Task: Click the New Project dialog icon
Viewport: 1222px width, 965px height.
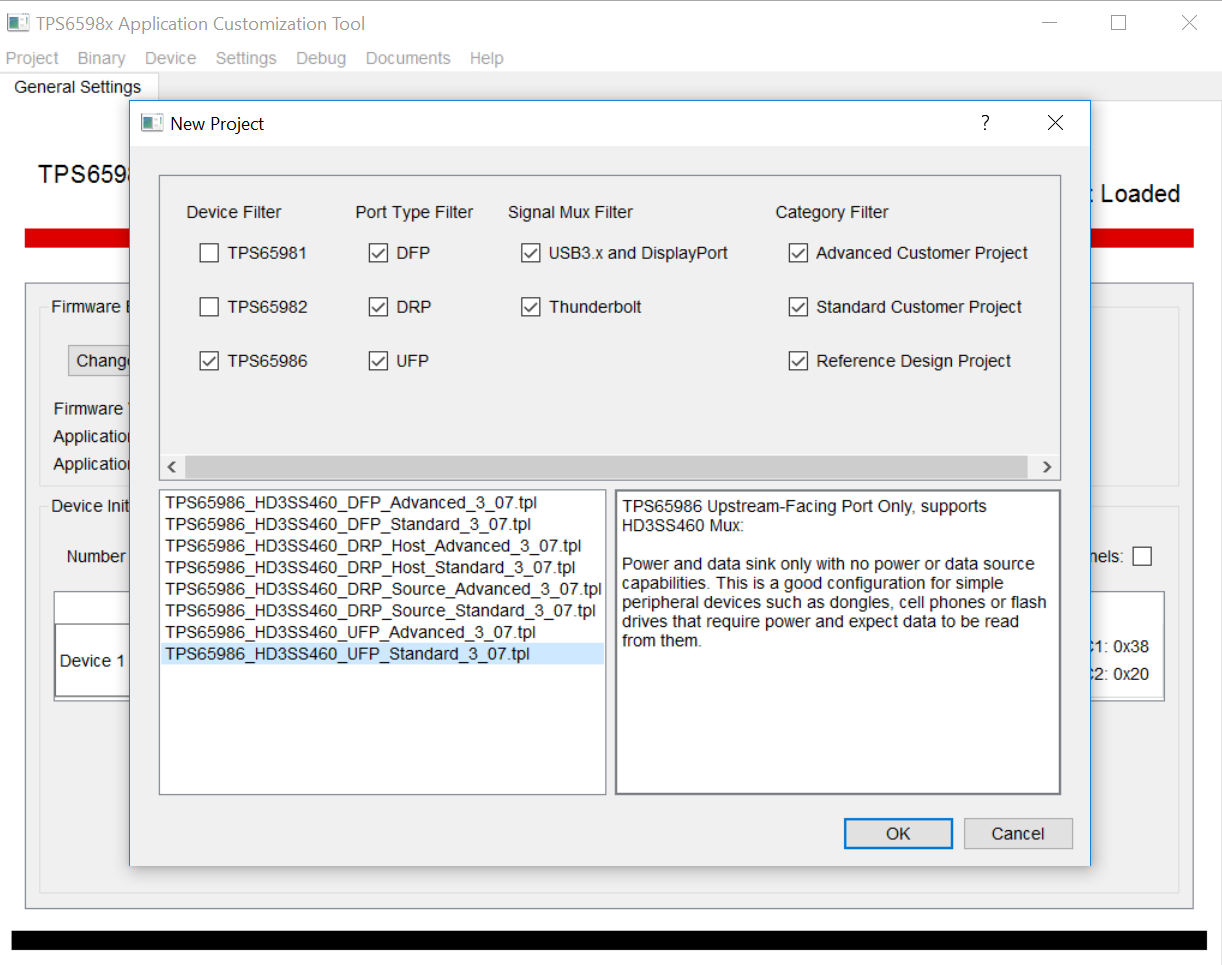Action: [152, 123]
